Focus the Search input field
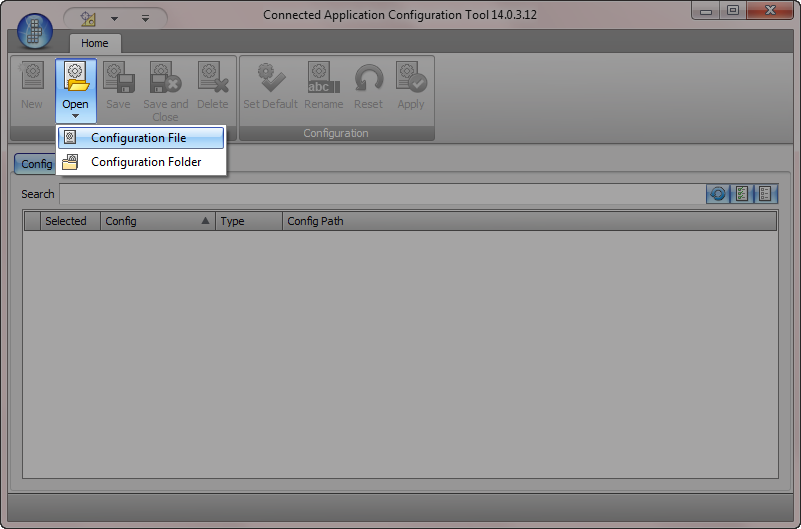 tap(383, 194)
